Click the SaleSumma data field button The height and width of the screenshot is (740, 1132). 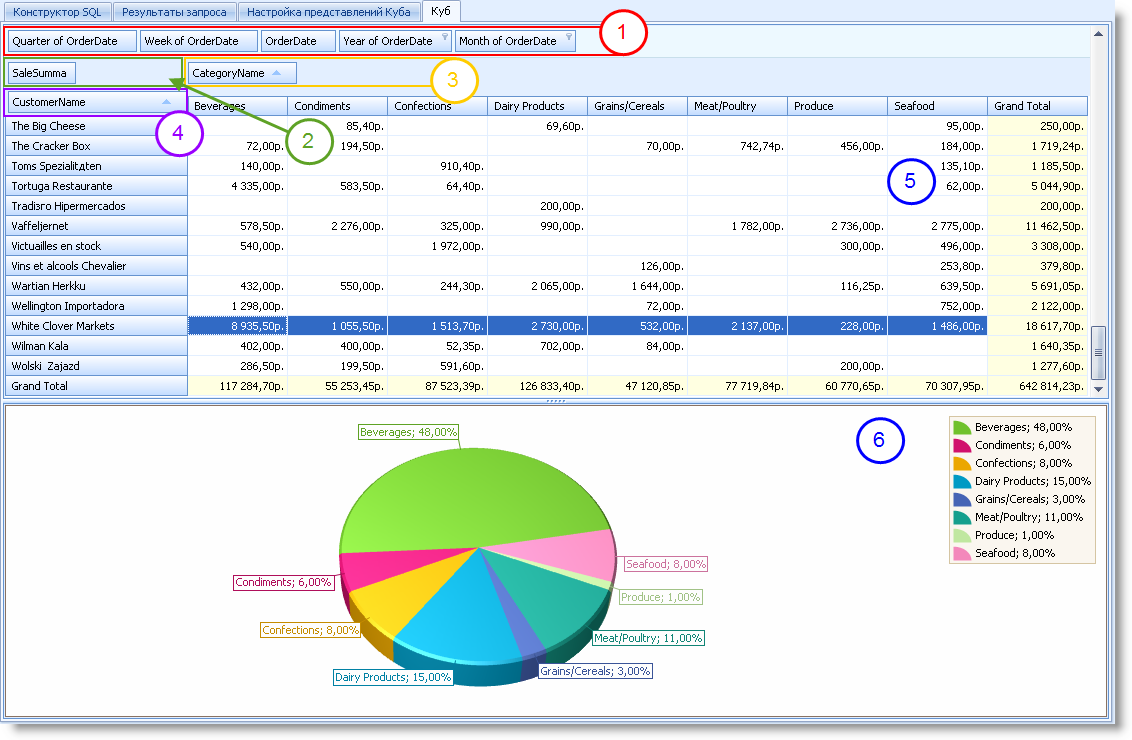coord(40,73)
